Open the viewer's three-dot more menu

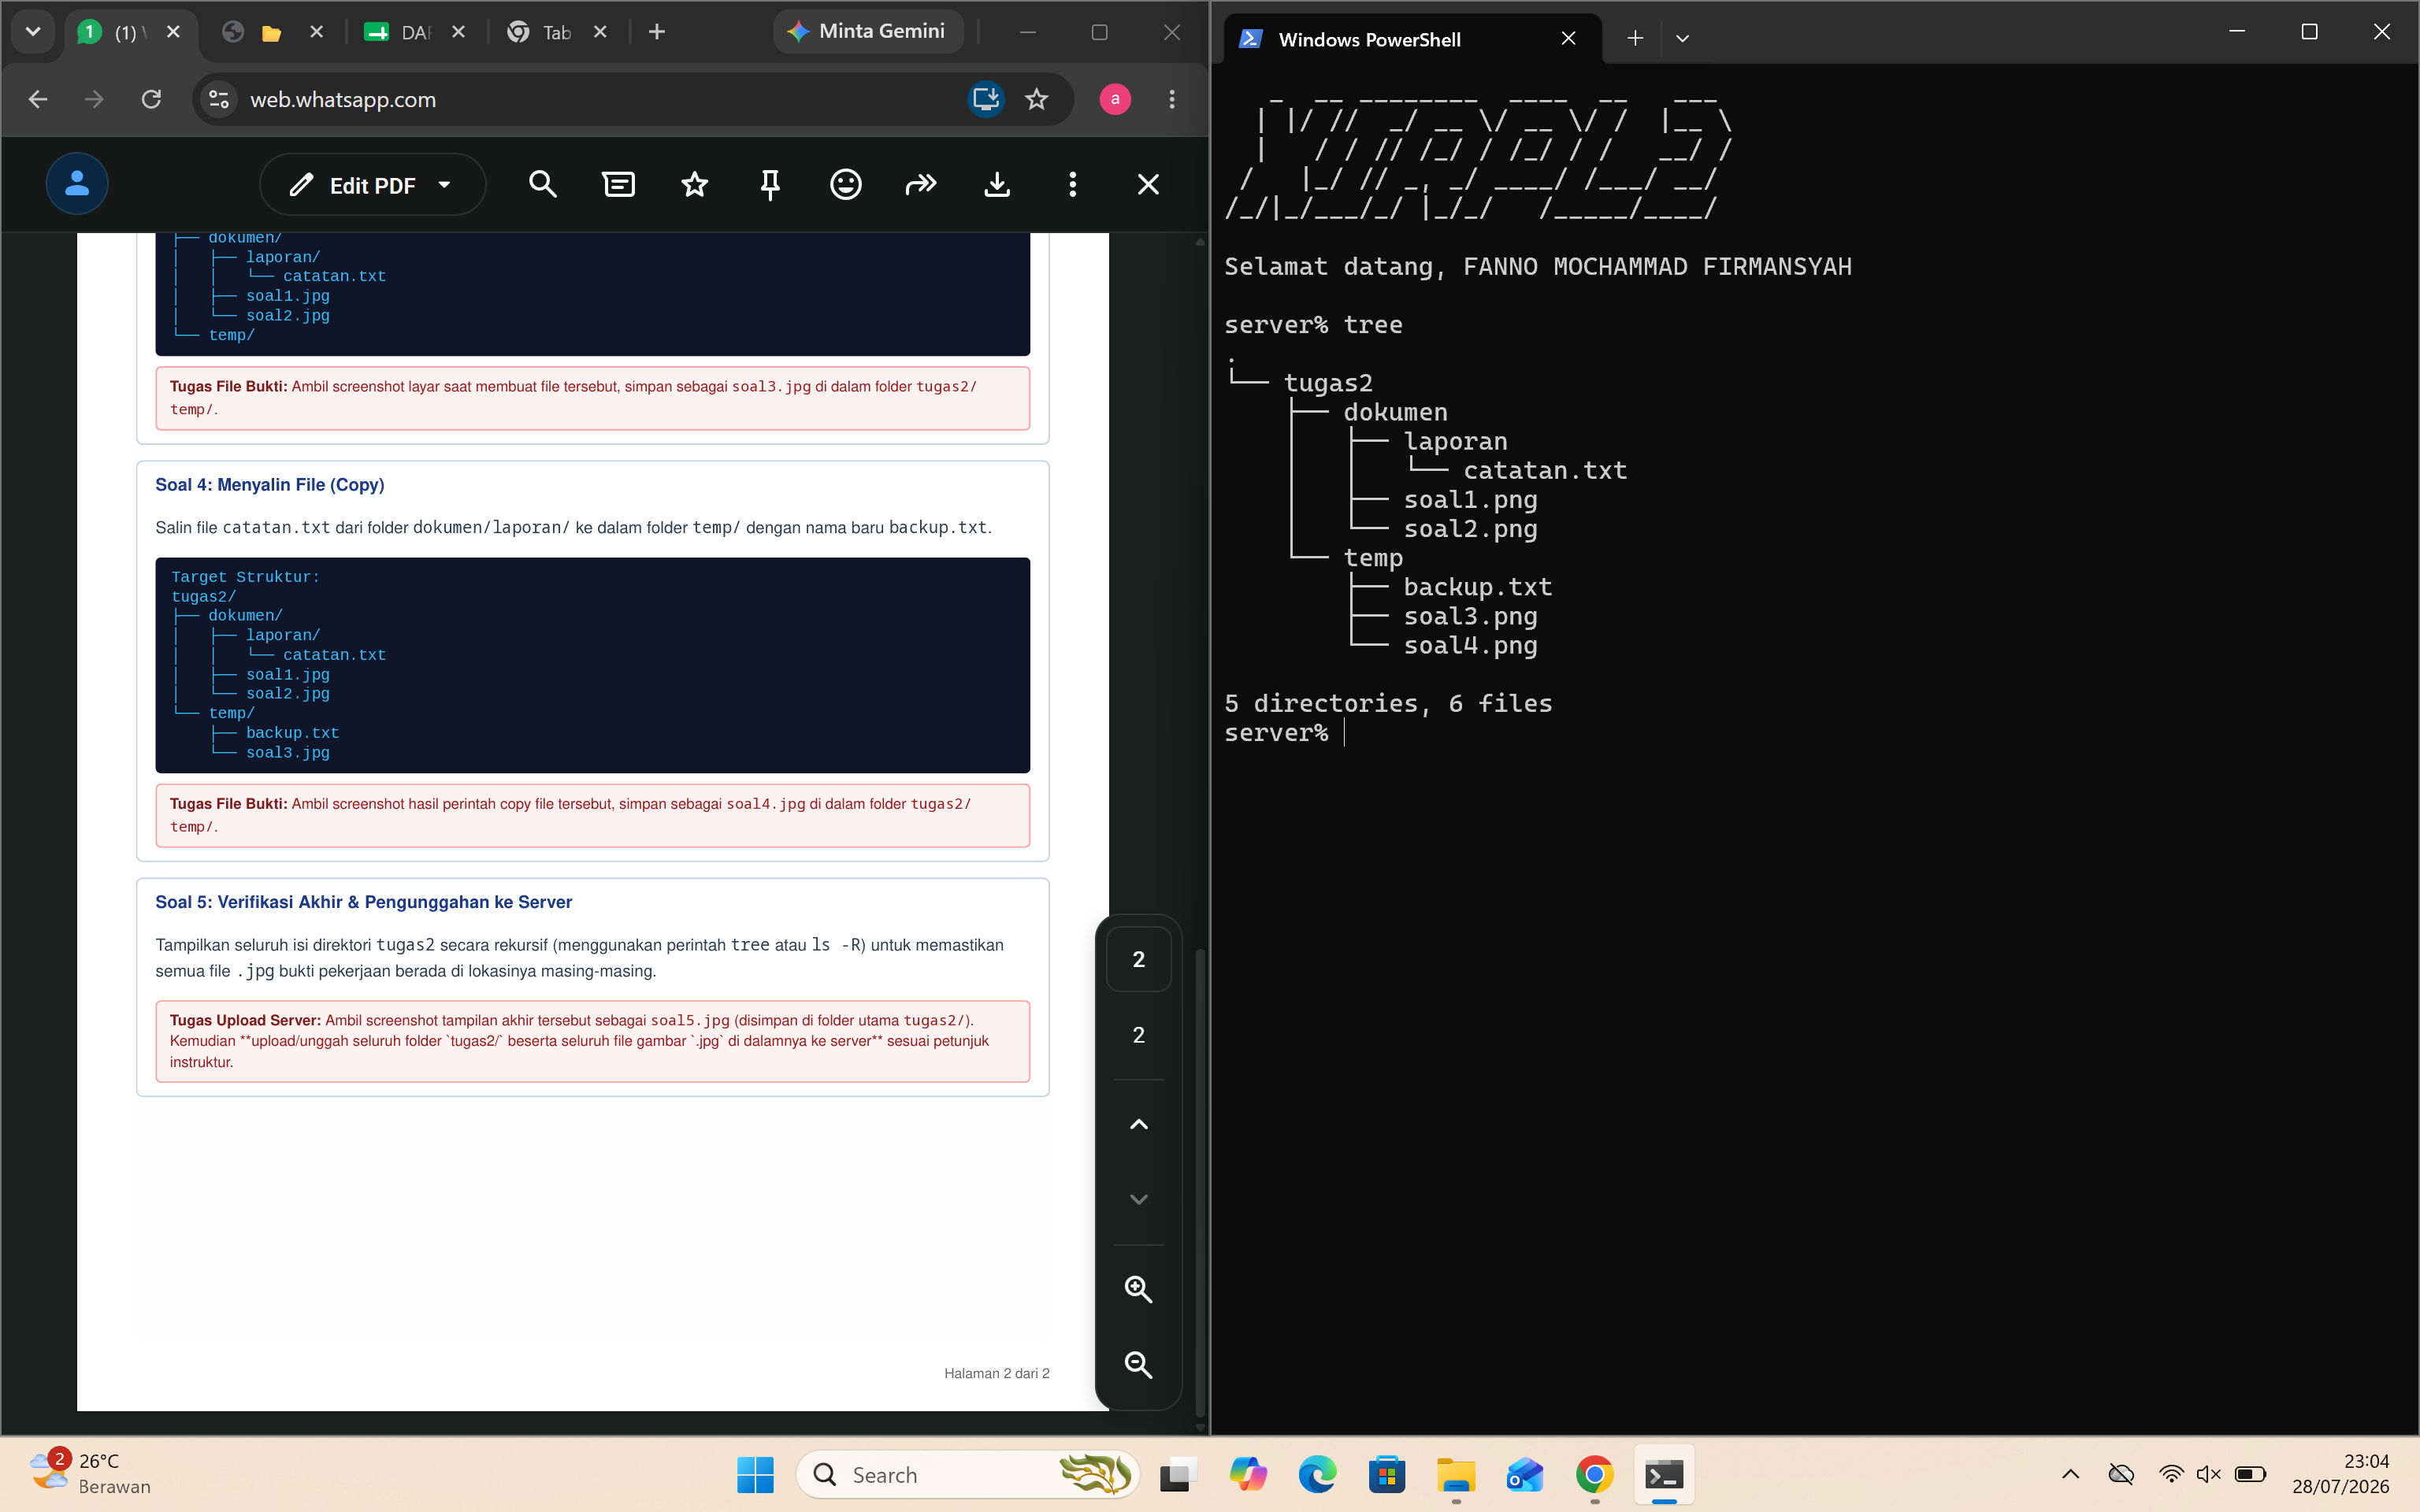click(1073, 185)
